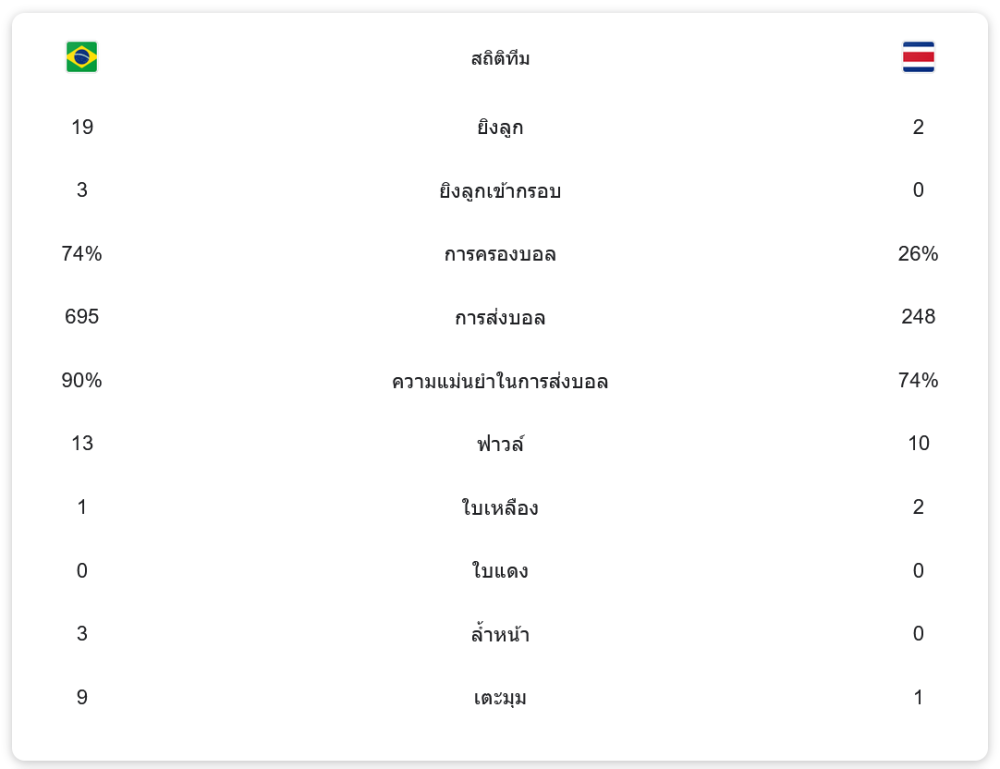This screenshot has height=769, width=1000.
Task: Select Costa Rica's 248 passes value
Action: click(918, 317)
